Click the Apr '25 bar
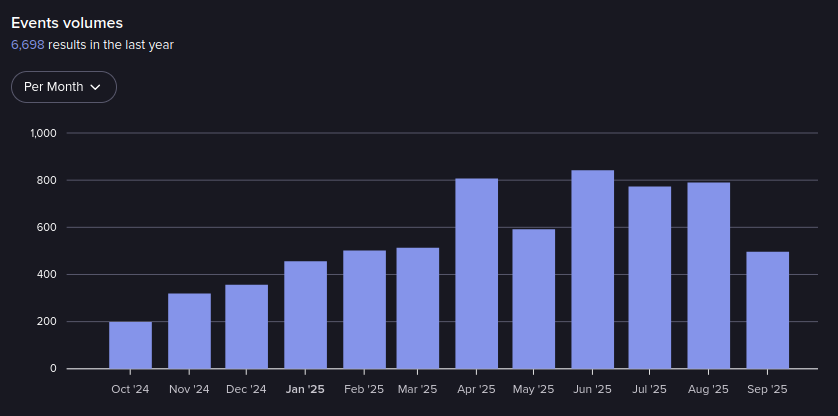 coord(476,273)
